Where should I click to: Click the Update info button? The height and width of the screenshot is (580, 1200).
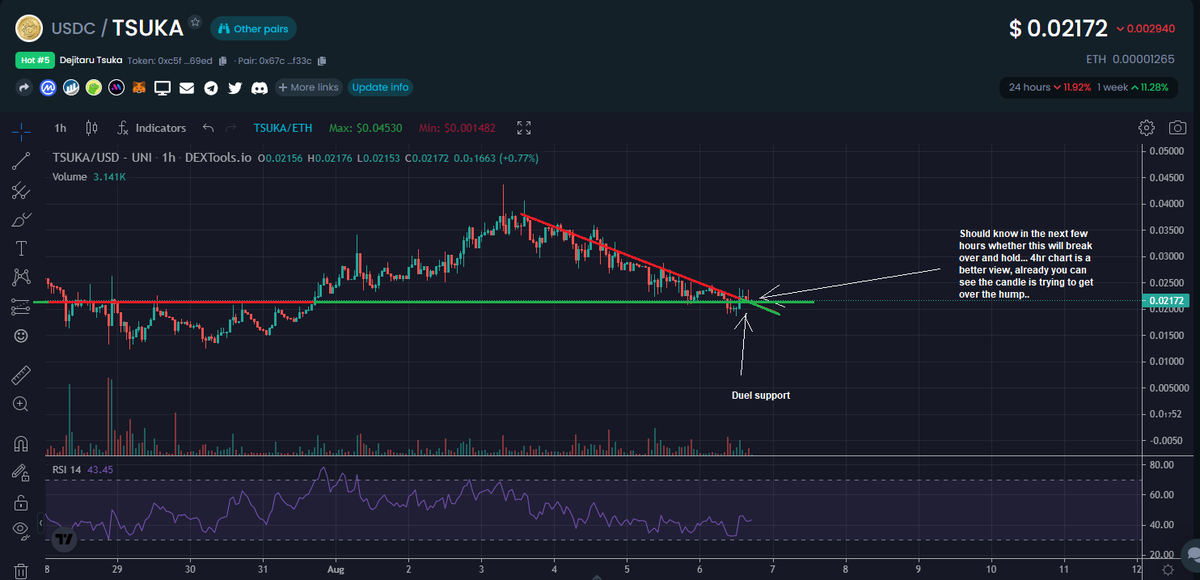coord(380,88)
